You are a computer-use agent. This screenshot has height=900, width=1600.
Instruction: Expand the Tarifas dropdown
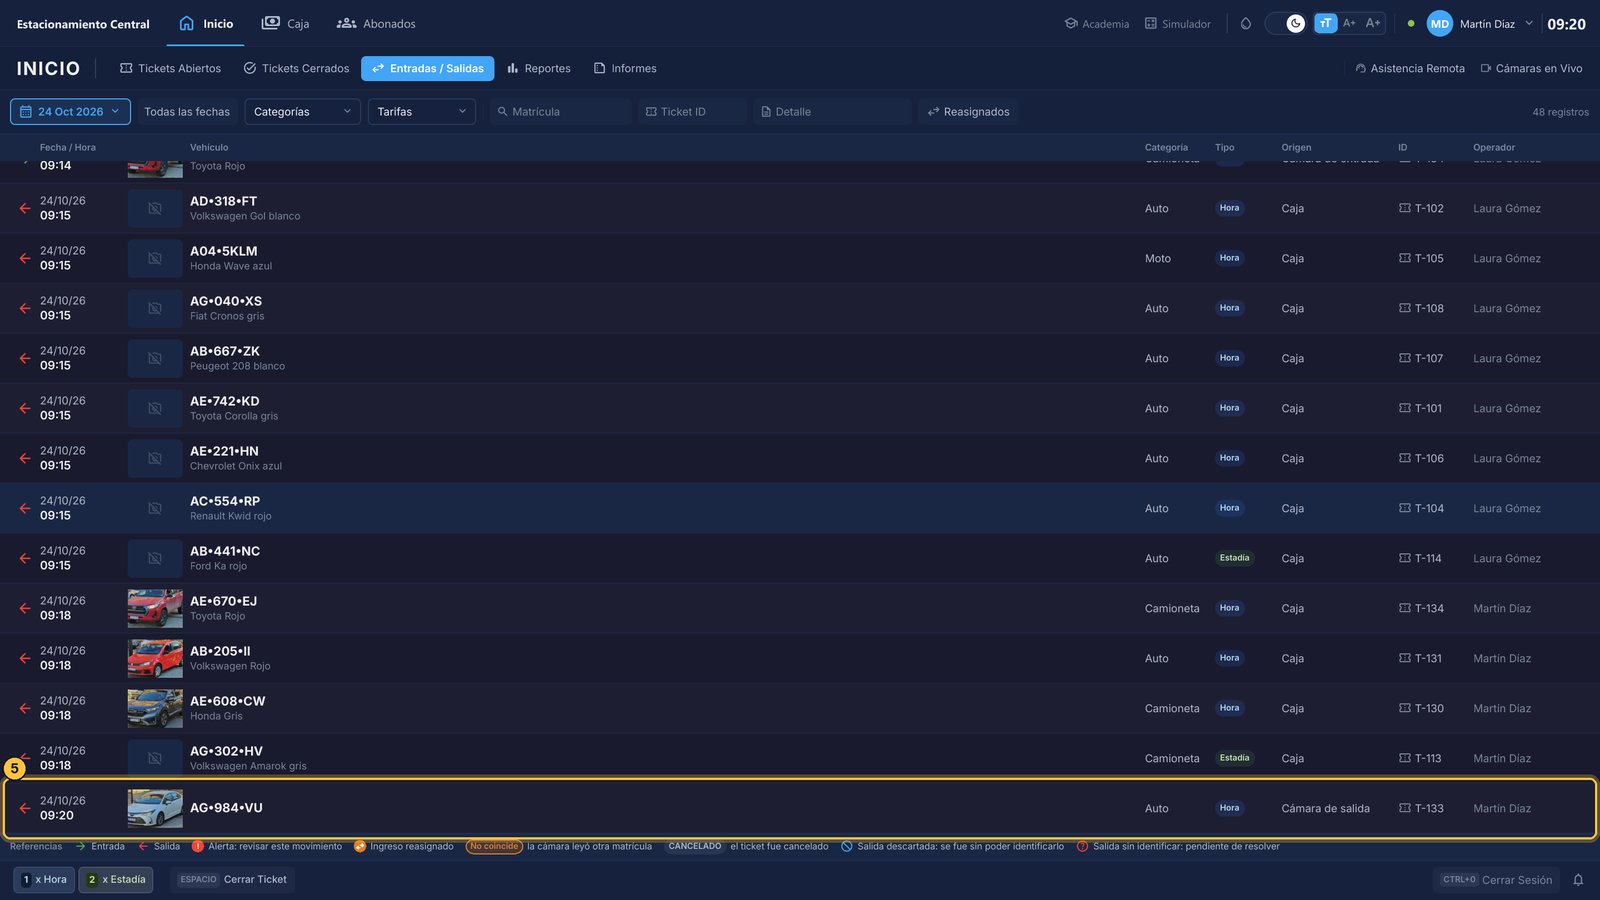(x=422, y=112)
